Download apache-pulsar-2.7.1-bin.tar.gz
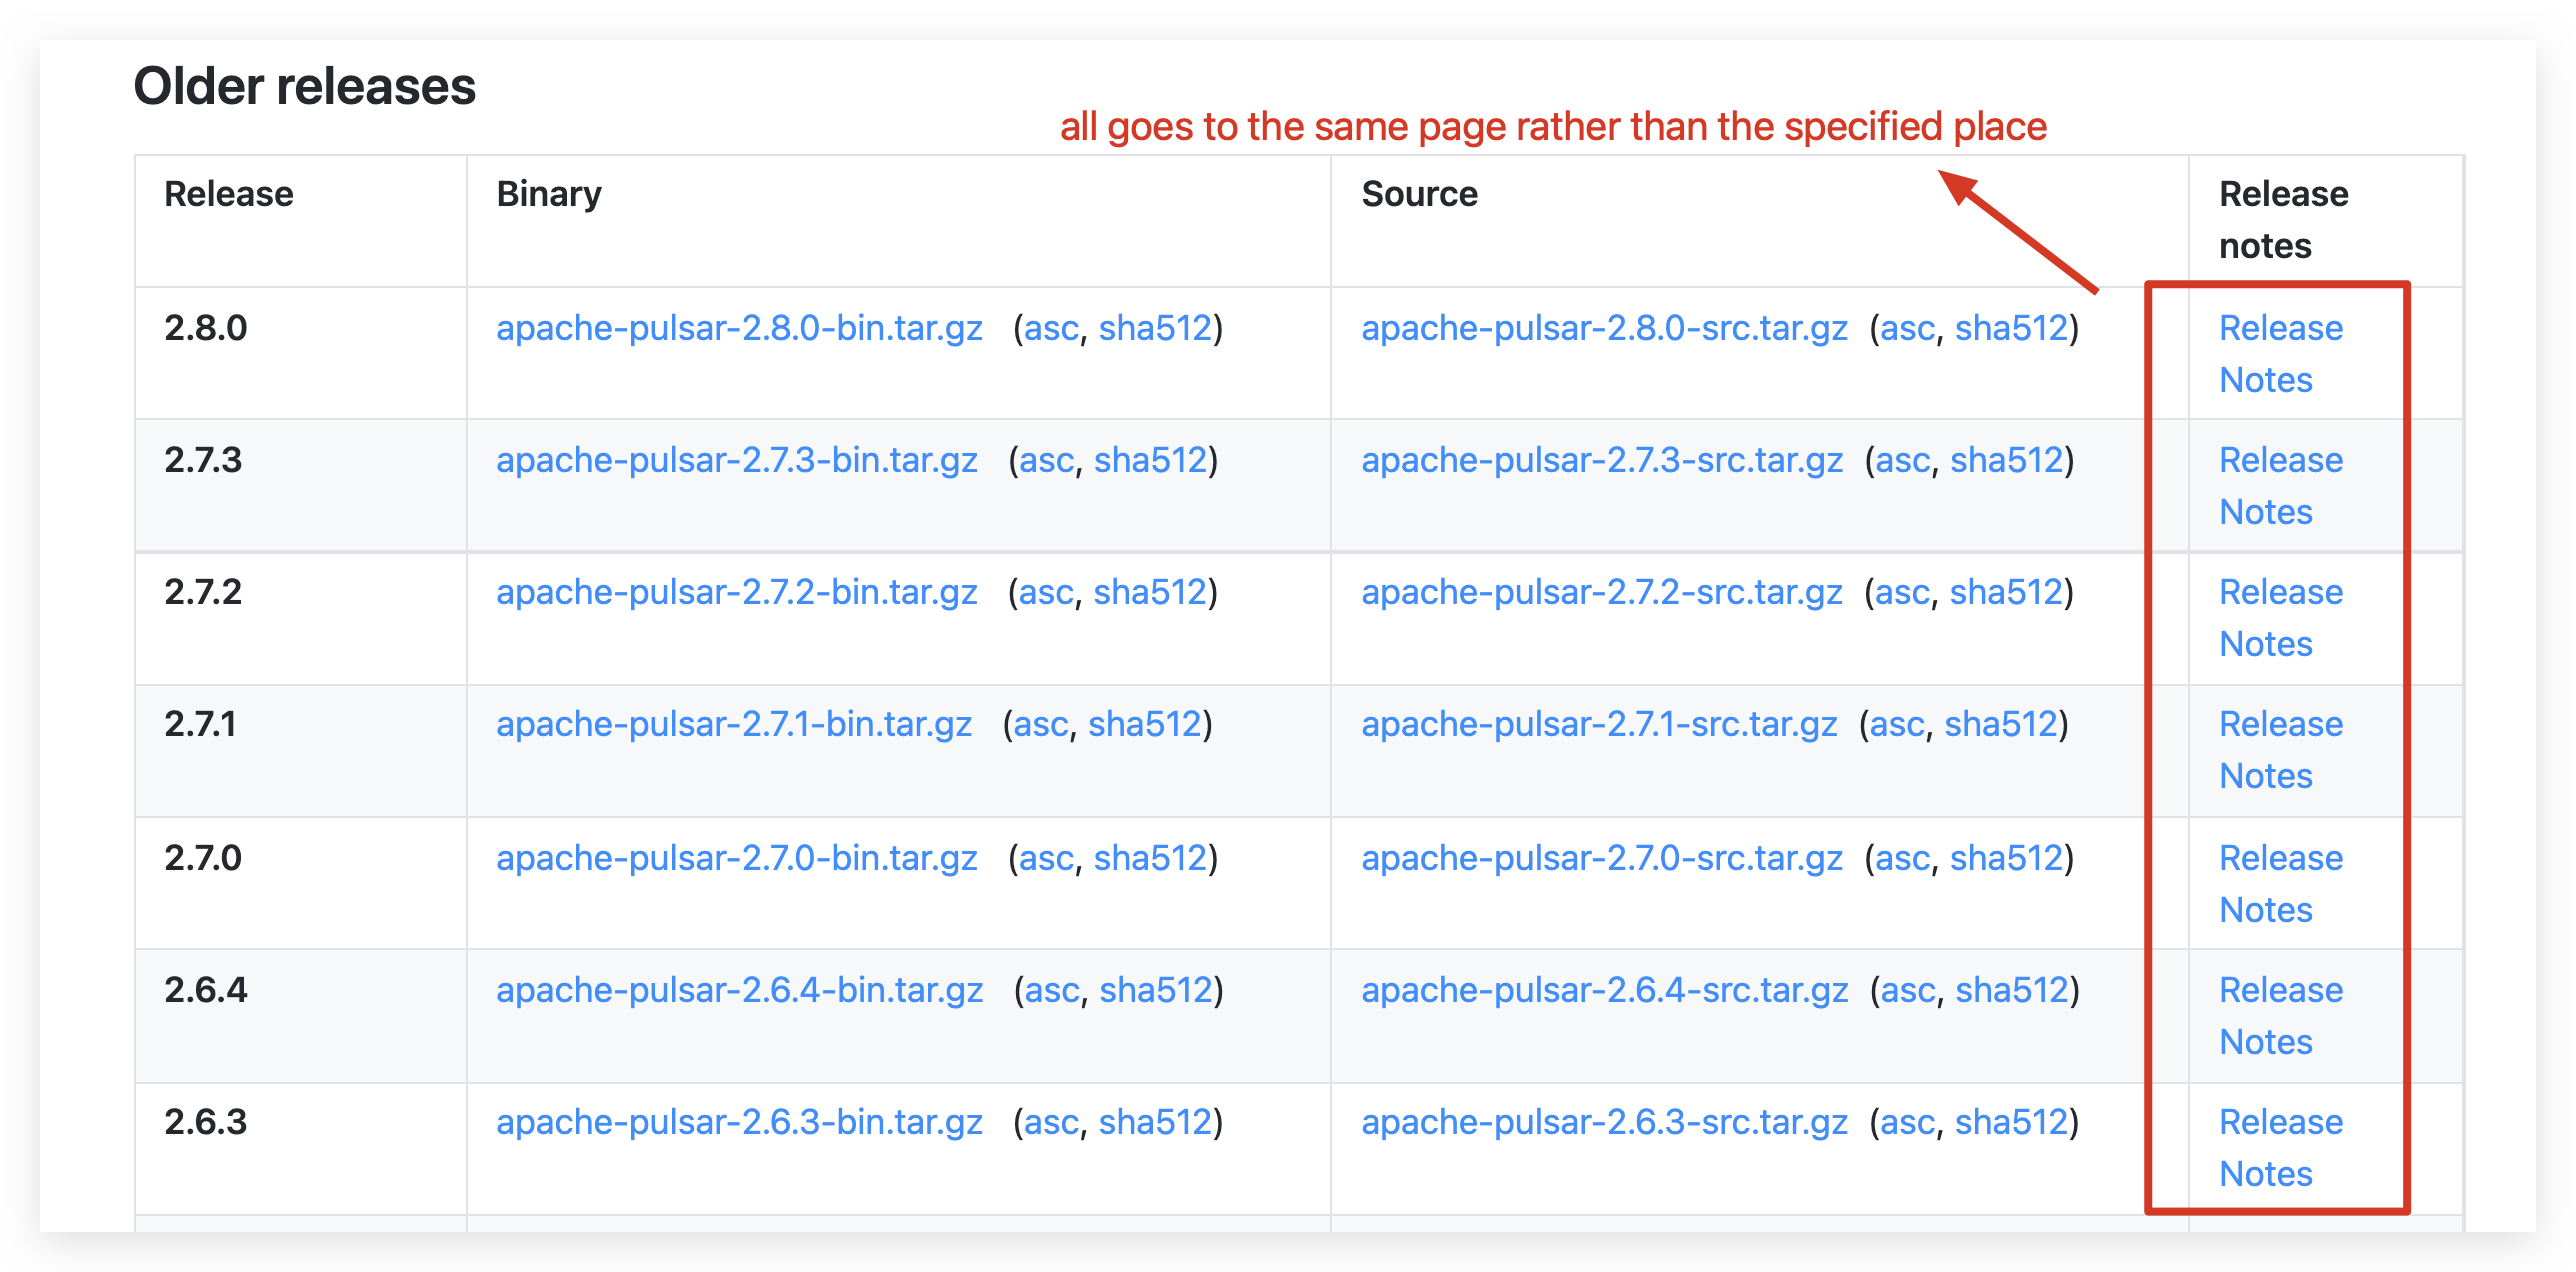2576x1272 pixels. tap(734, 724)
